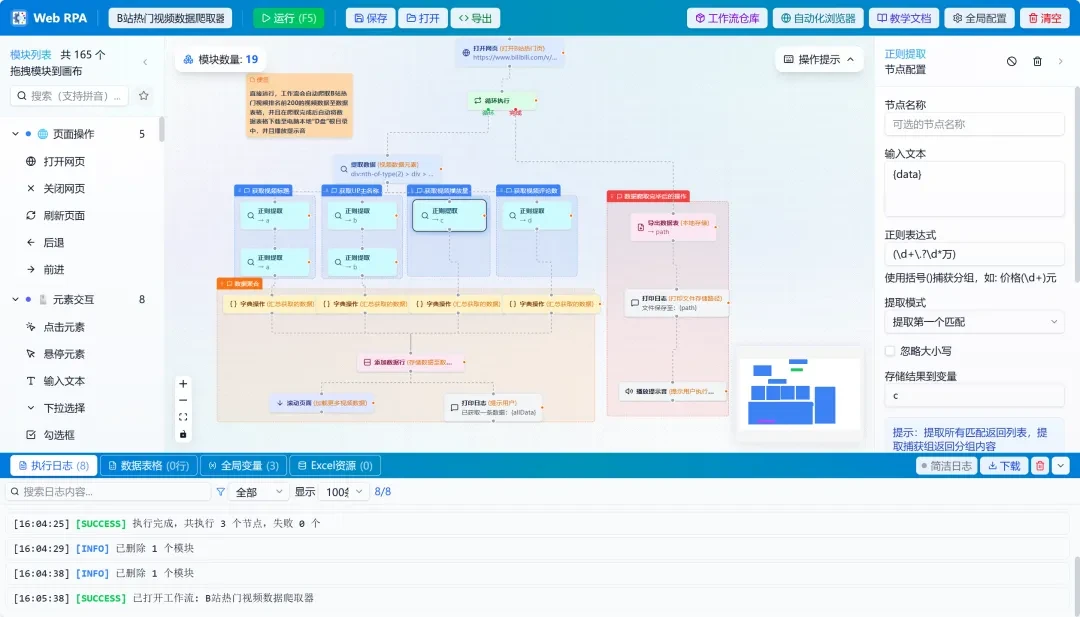The width and height of the screenshot is (1080, 617).
Task: Clear the canvas with 清空
Action: pos(1044,19)
